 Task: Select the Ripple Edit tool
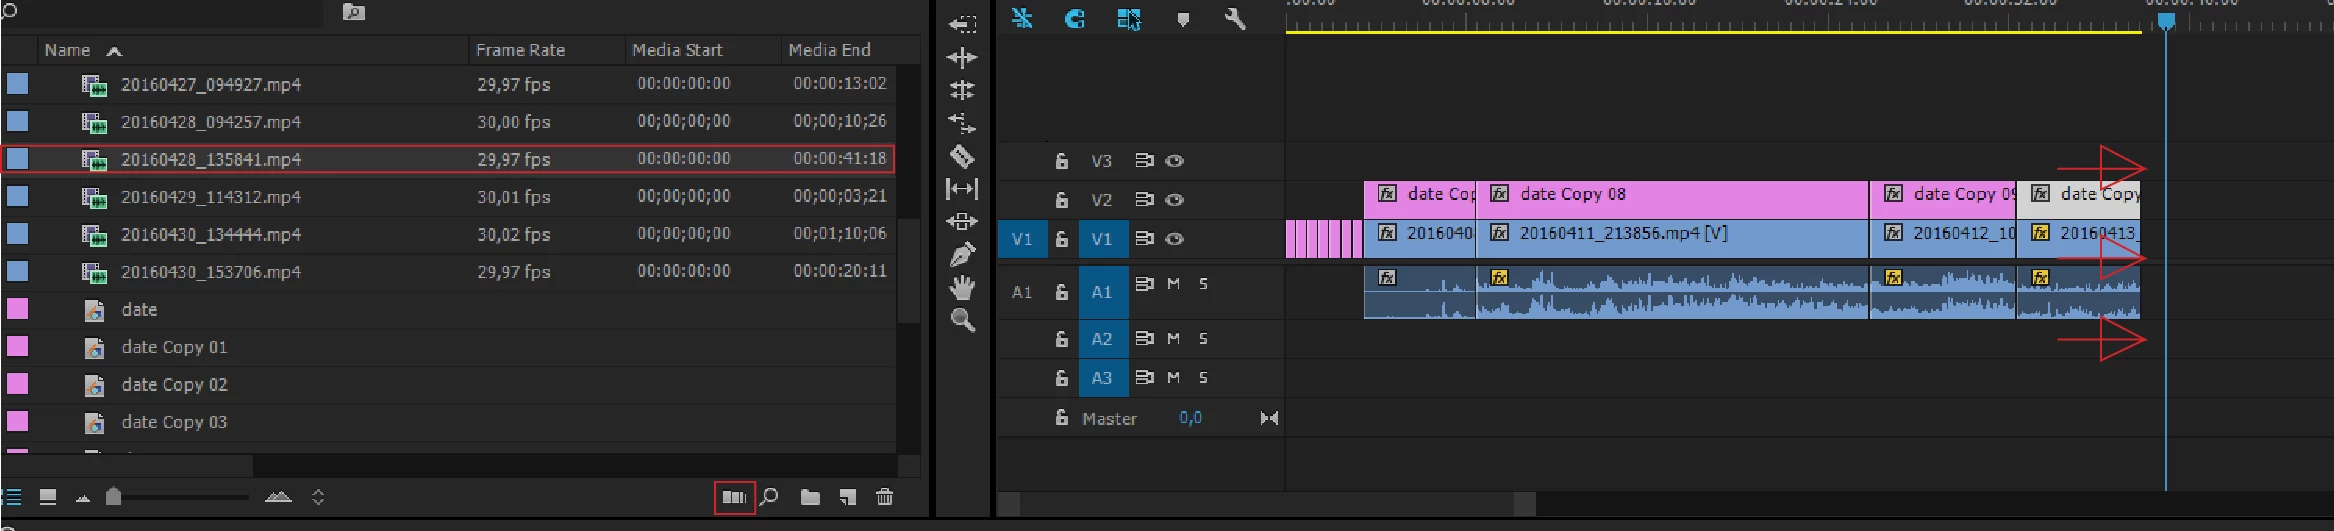pos(962,57)
